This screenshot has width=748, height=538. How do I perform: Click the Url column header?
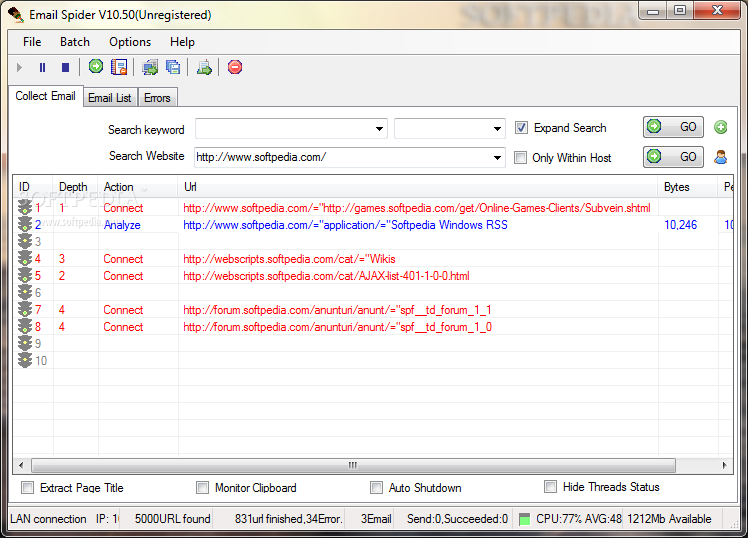pyautogui.click(x=418, y=187)
